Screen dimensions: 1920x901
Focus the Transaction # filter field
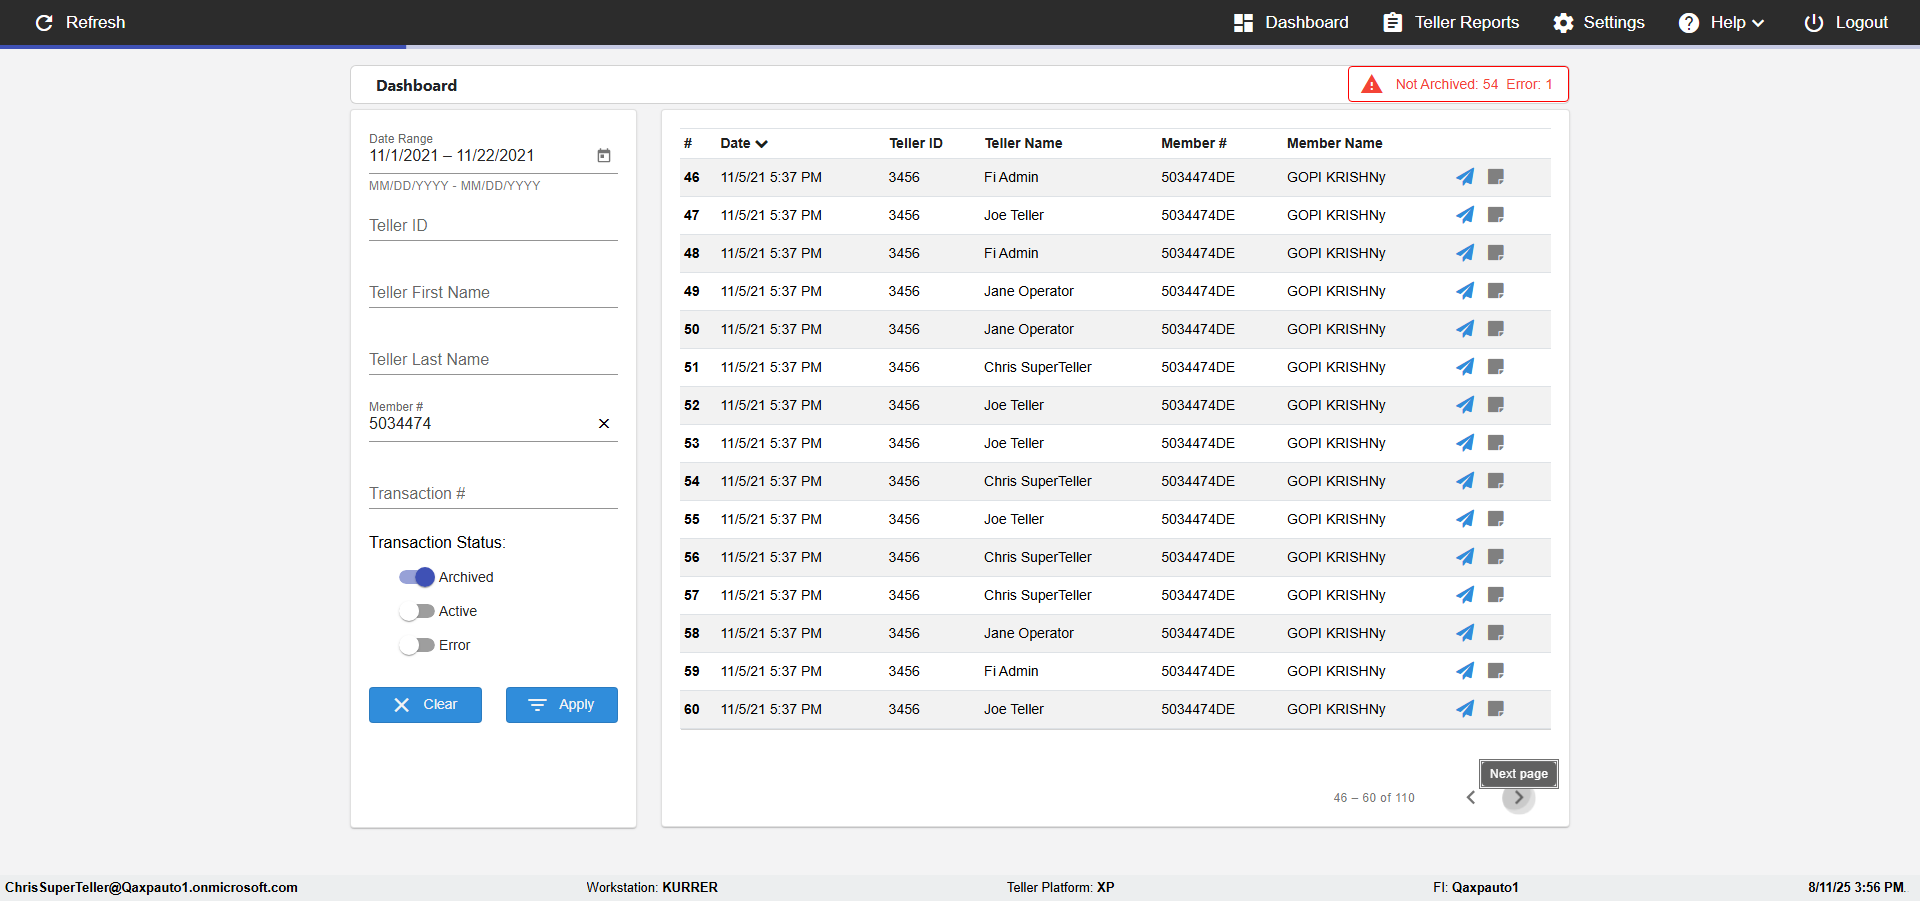click(x=493, y=494)
